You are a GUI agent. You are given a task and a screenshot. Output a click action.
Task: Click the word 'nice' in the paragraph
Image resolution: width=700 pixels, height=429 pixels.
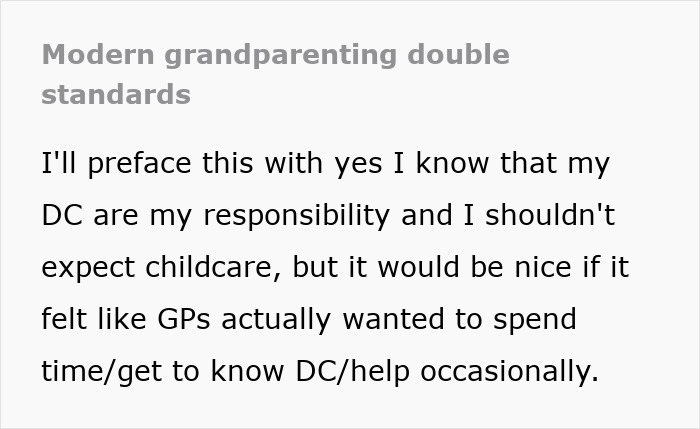click(x=543, y=268)
